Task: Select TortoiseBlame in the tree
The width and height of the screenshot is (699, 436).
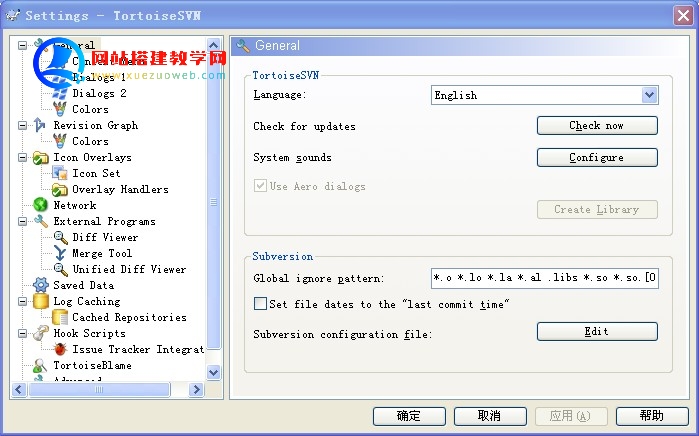Action: (92, 366)
